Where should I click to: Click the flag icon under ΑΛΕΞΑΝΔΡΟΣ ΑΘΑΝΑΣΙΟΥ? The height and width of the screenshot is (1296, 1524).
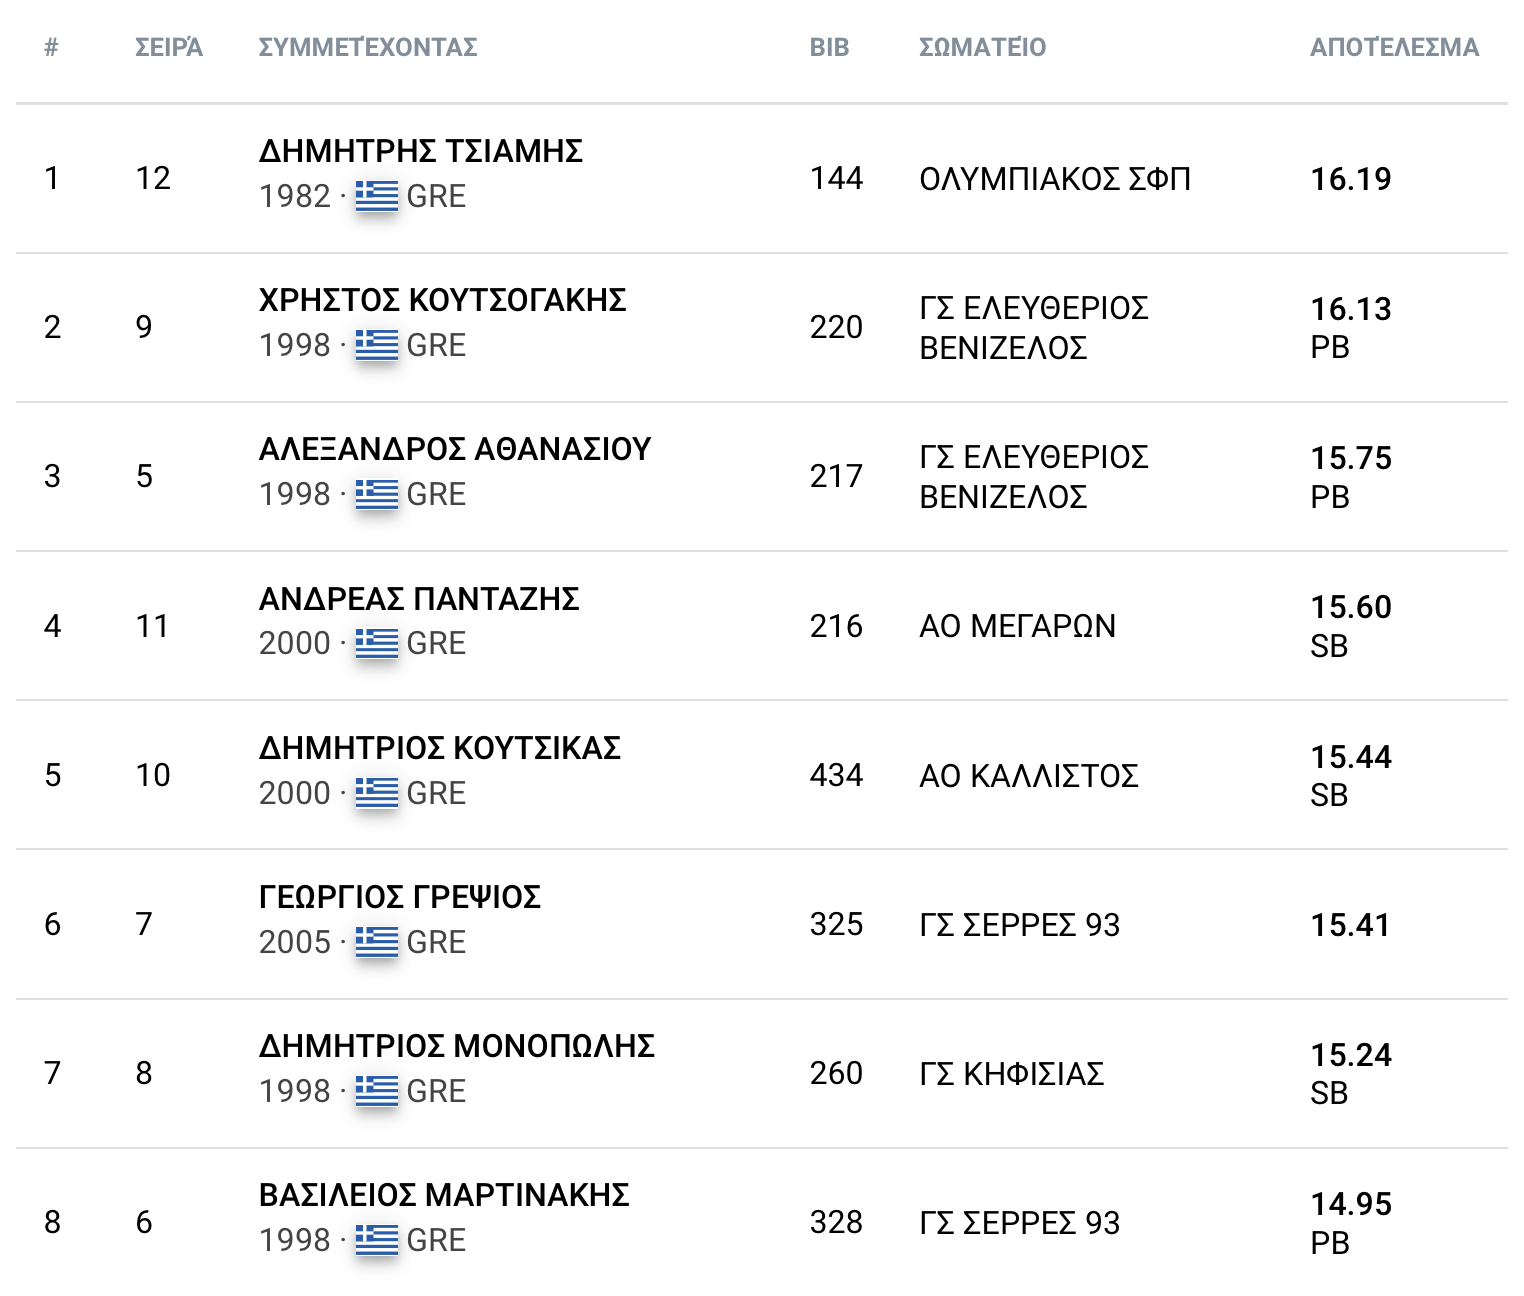click(x=376, y=494)
